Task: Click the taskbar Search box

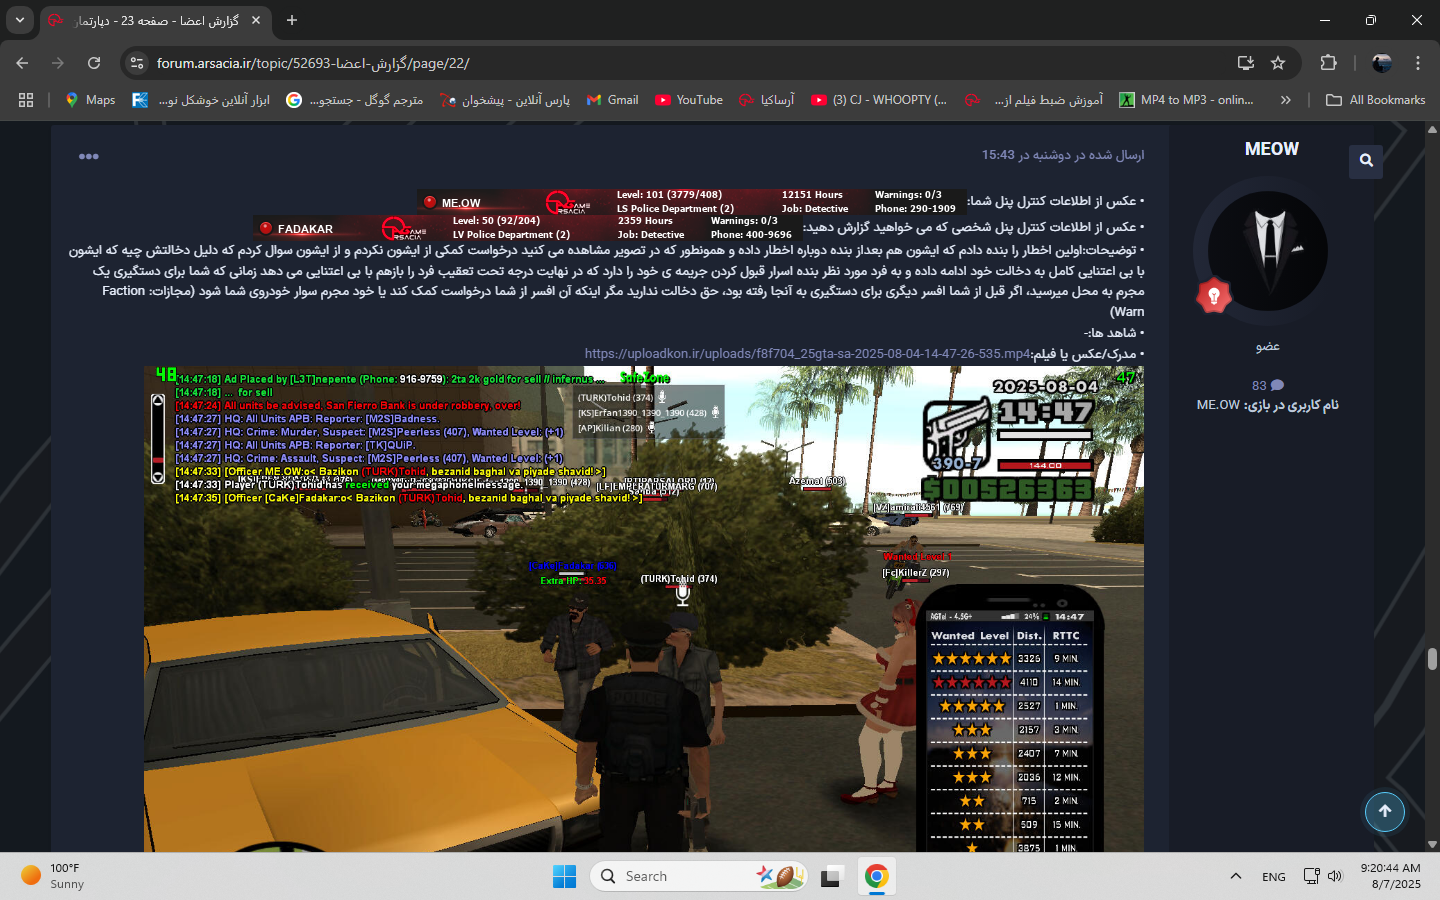Action: tap(698, 877)
